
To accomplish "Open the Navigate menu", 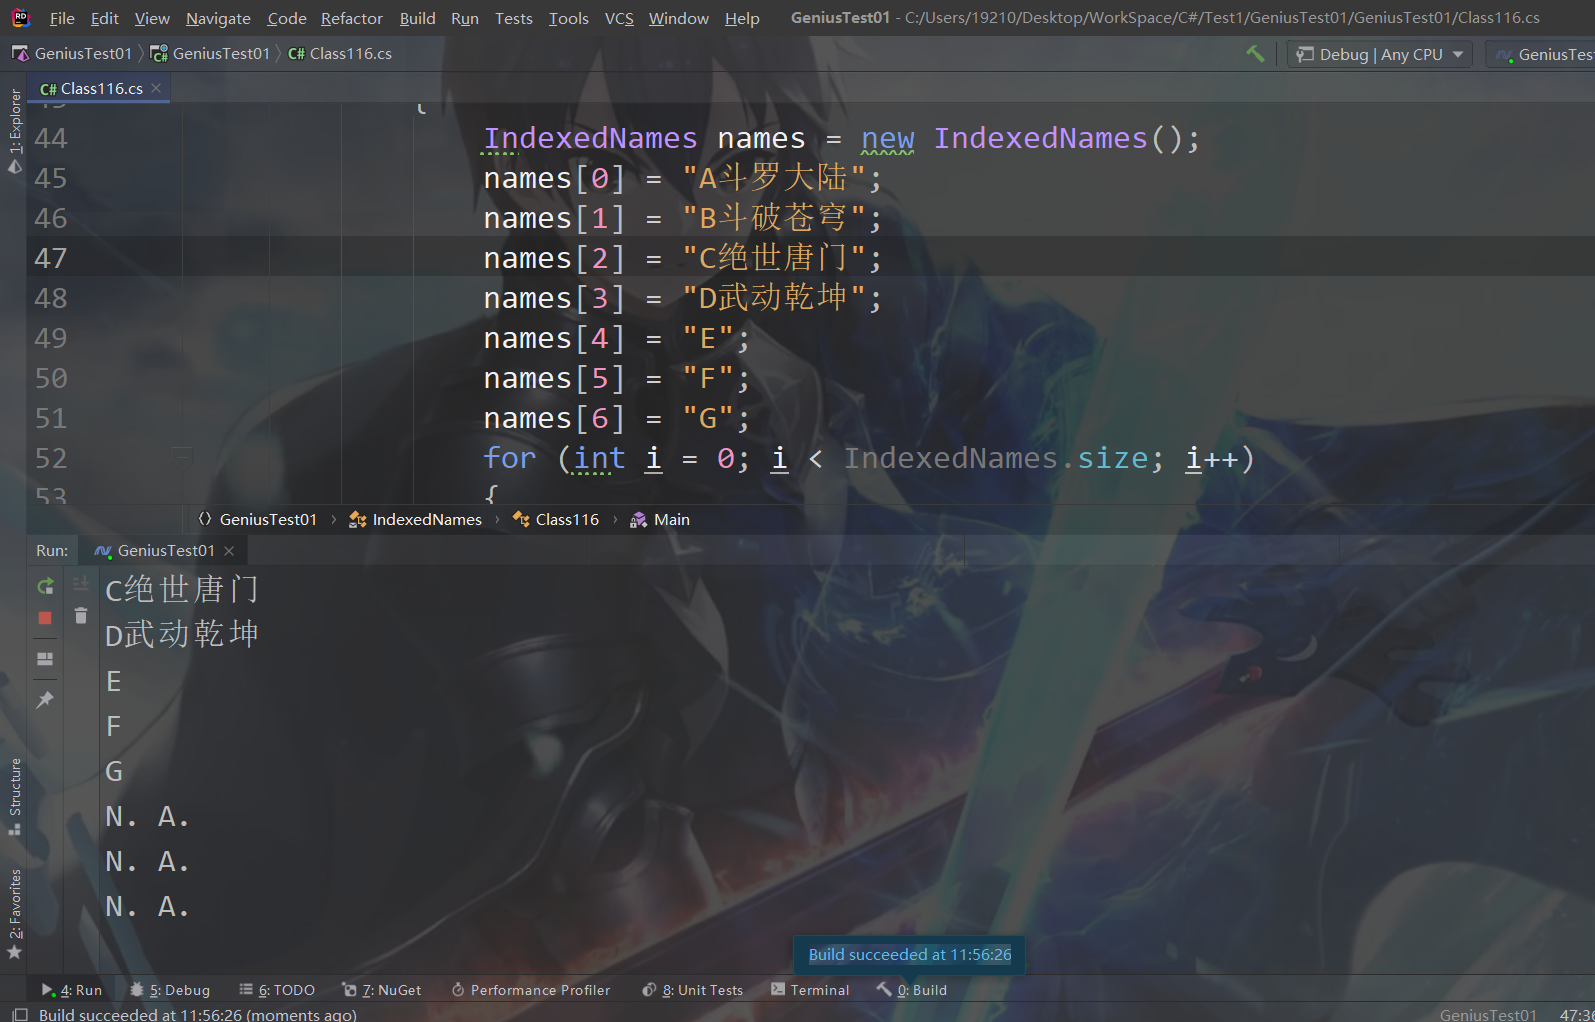I will [218, 18].
